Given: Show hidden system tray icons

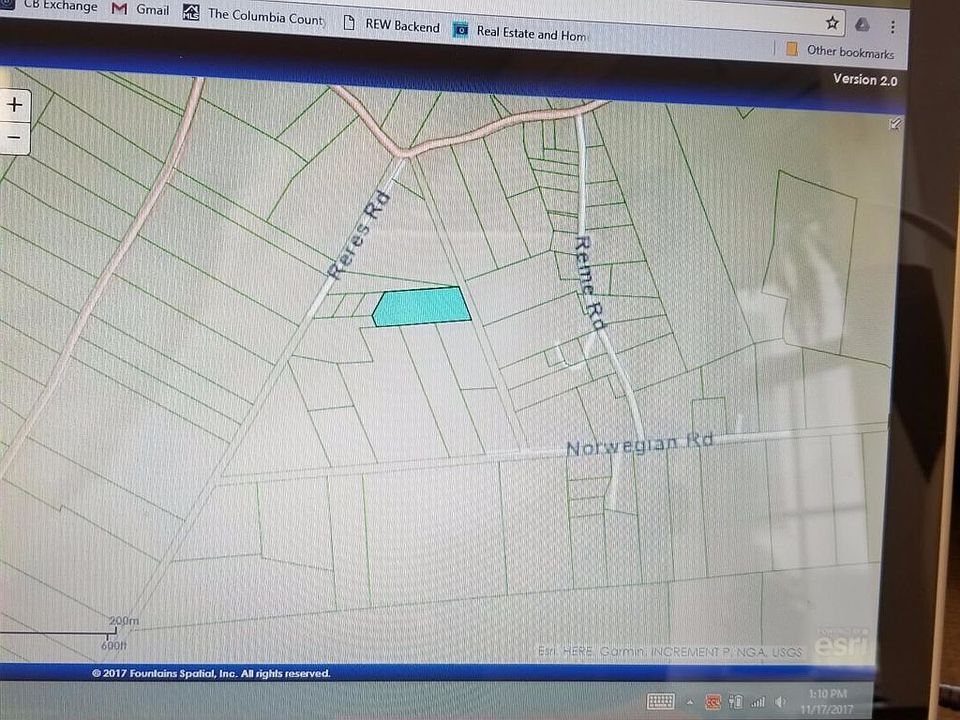Looking at the screenshot, I should point(689,702).
